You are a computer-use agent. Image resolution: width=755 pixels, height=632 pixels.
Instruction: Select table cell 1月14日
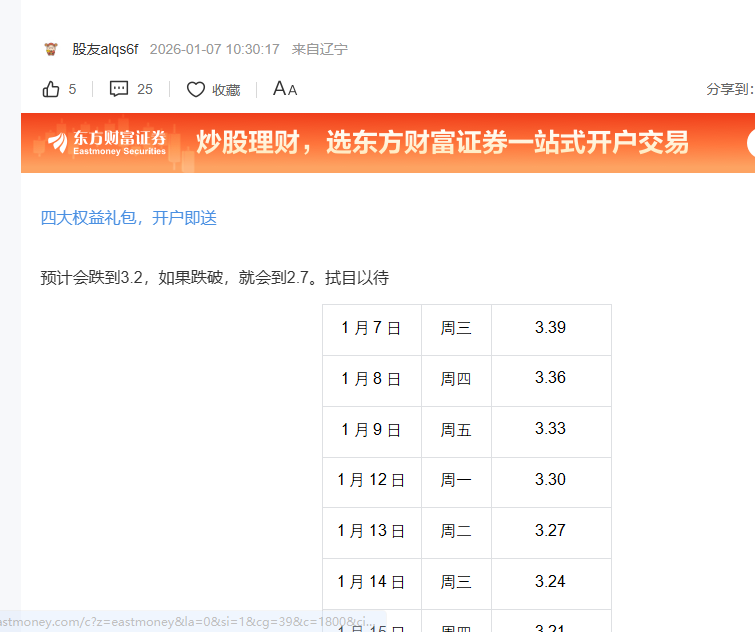tap(372, 584)
